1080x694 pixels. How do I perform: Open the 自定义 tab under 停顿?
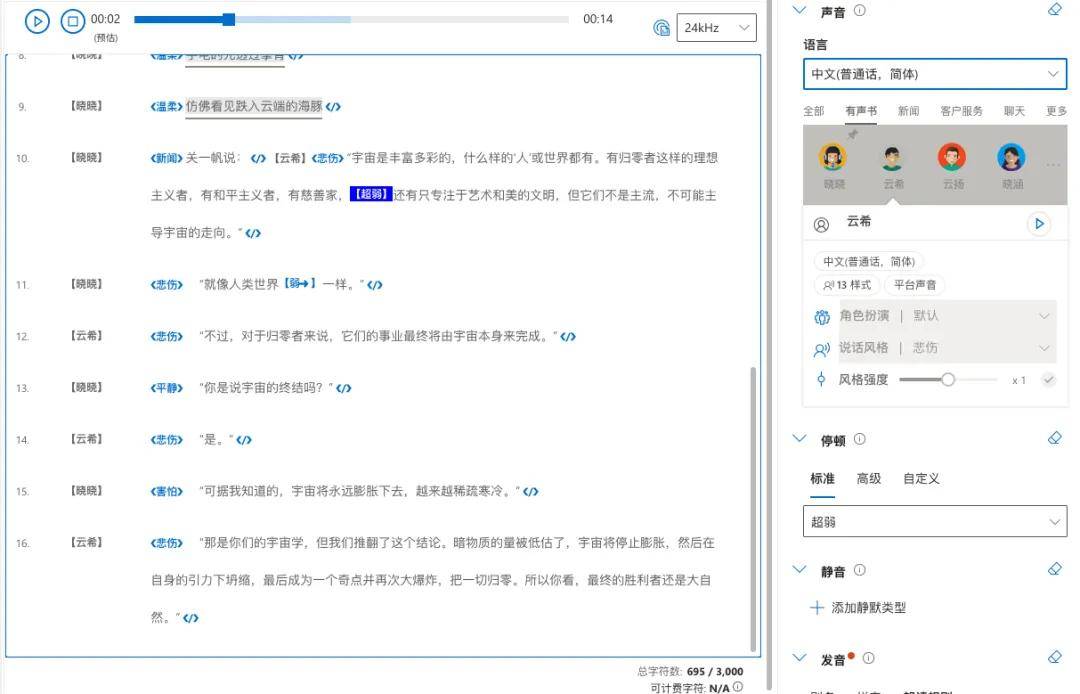[x=921, y=478]
